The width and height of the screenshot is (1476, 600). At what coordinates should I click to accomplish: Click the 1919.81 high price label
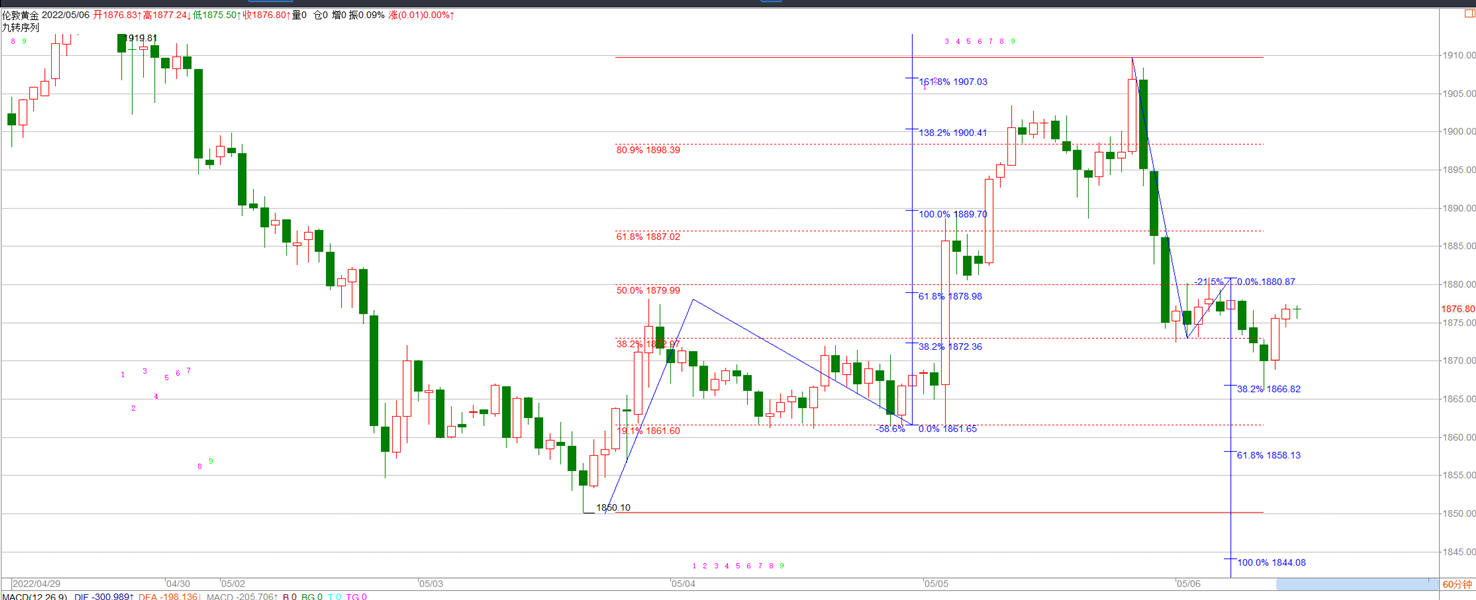[x=140, y=39]
